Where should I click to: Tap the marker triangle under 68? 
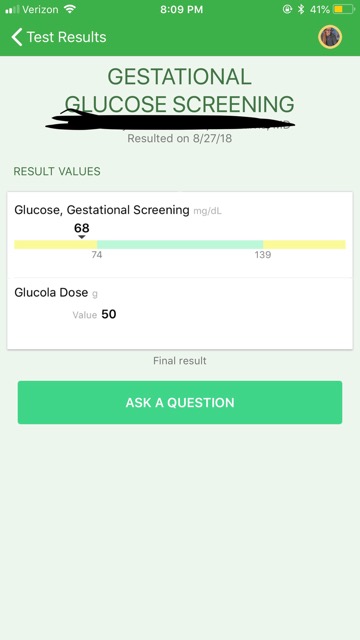(82, 237)
